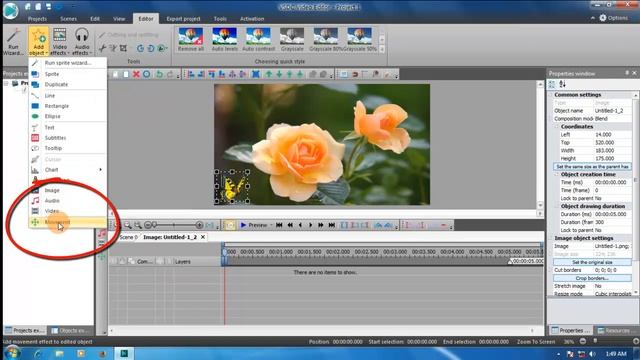Close the Image: Untitled-1_2 tab
Screen dimensions: 640x360
203,237
